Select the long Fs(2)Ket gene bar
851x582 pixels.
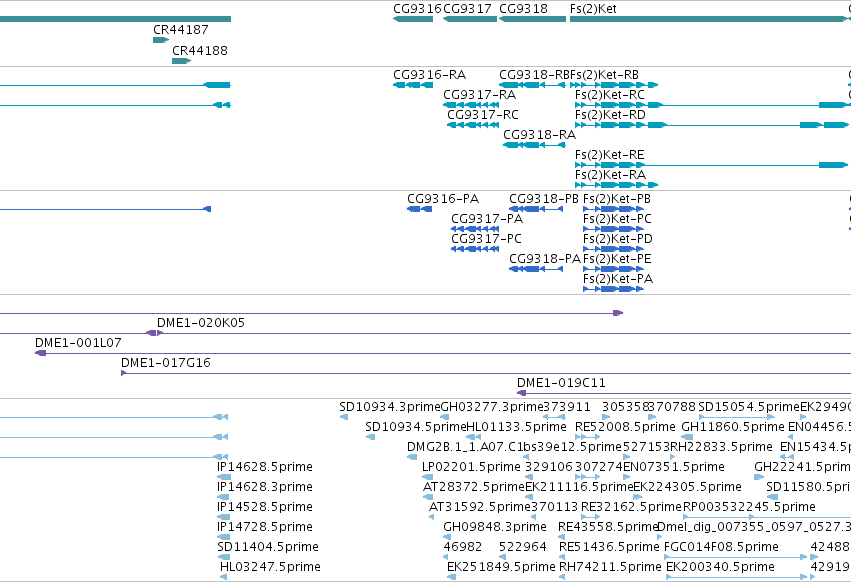click(x=709, y=19)
